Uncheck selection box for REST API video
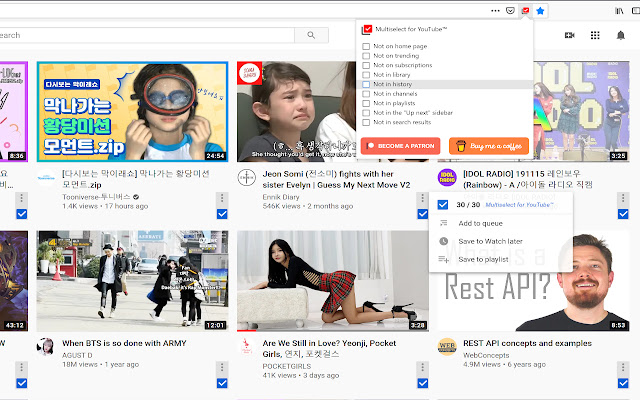The image size is (640, 400). pyautogui.click(x=623, y=383)
